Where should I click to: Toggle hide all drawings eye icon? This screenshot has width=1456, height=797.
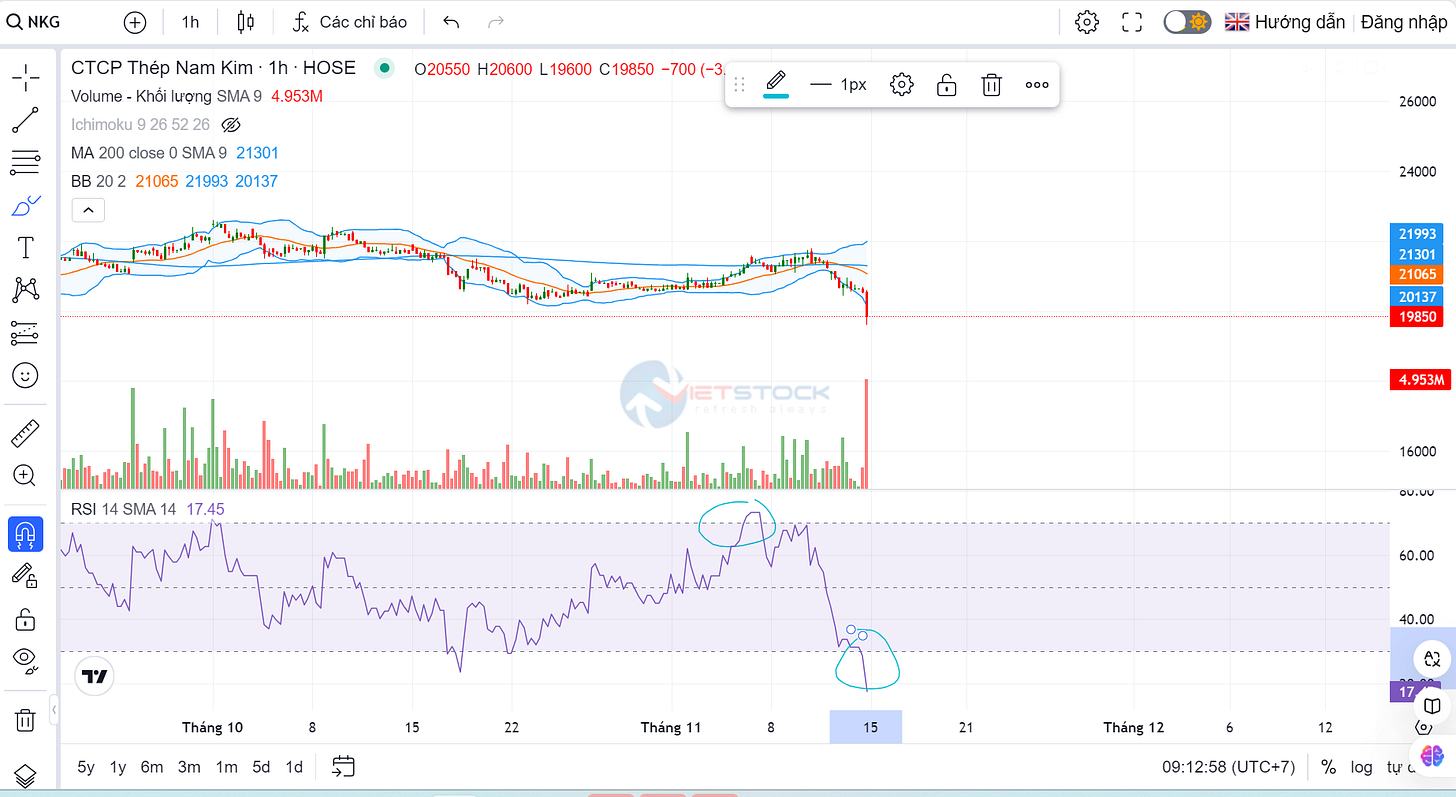pos(25,661)
